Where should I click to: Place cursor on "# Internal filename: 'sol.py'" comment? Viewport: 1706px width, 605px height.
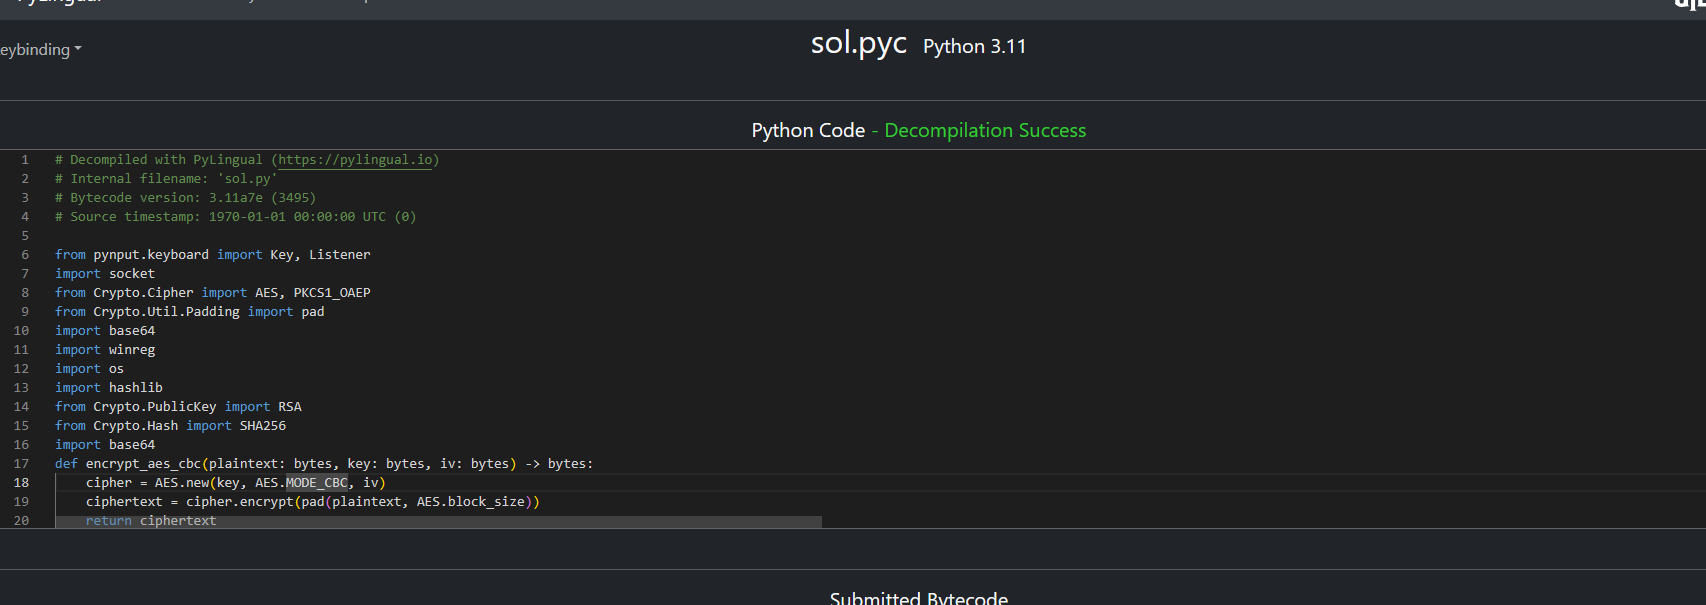tap(166, 179)
